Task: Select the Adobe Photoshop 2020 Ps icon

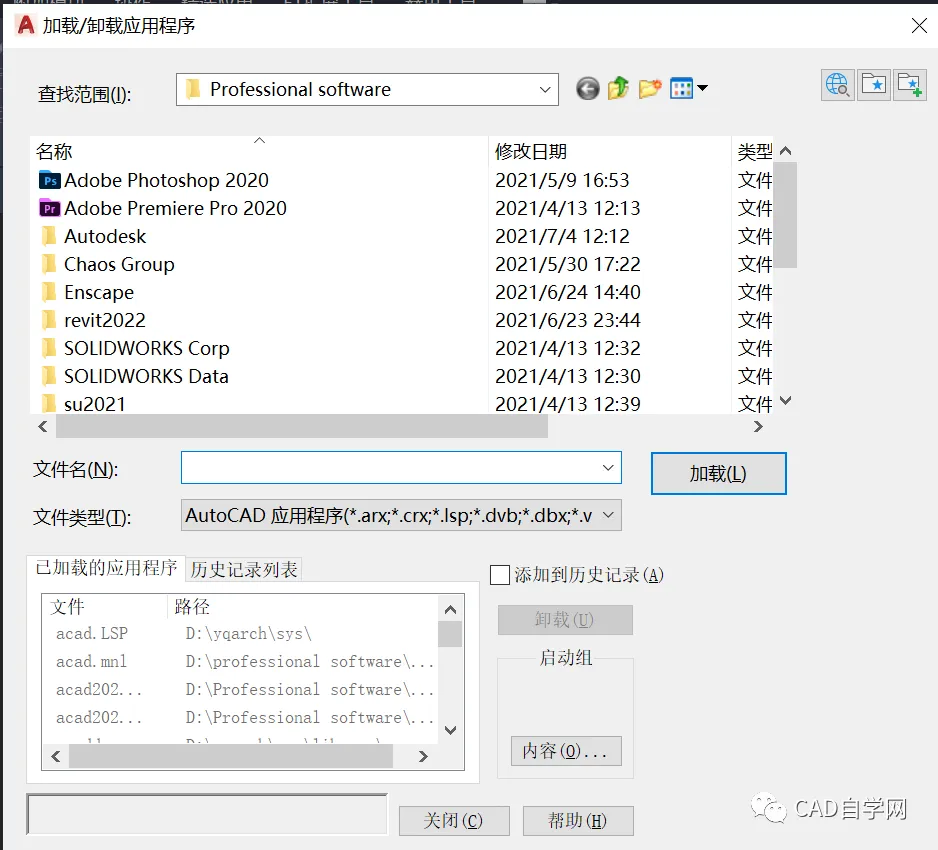Action: (50, 181)
